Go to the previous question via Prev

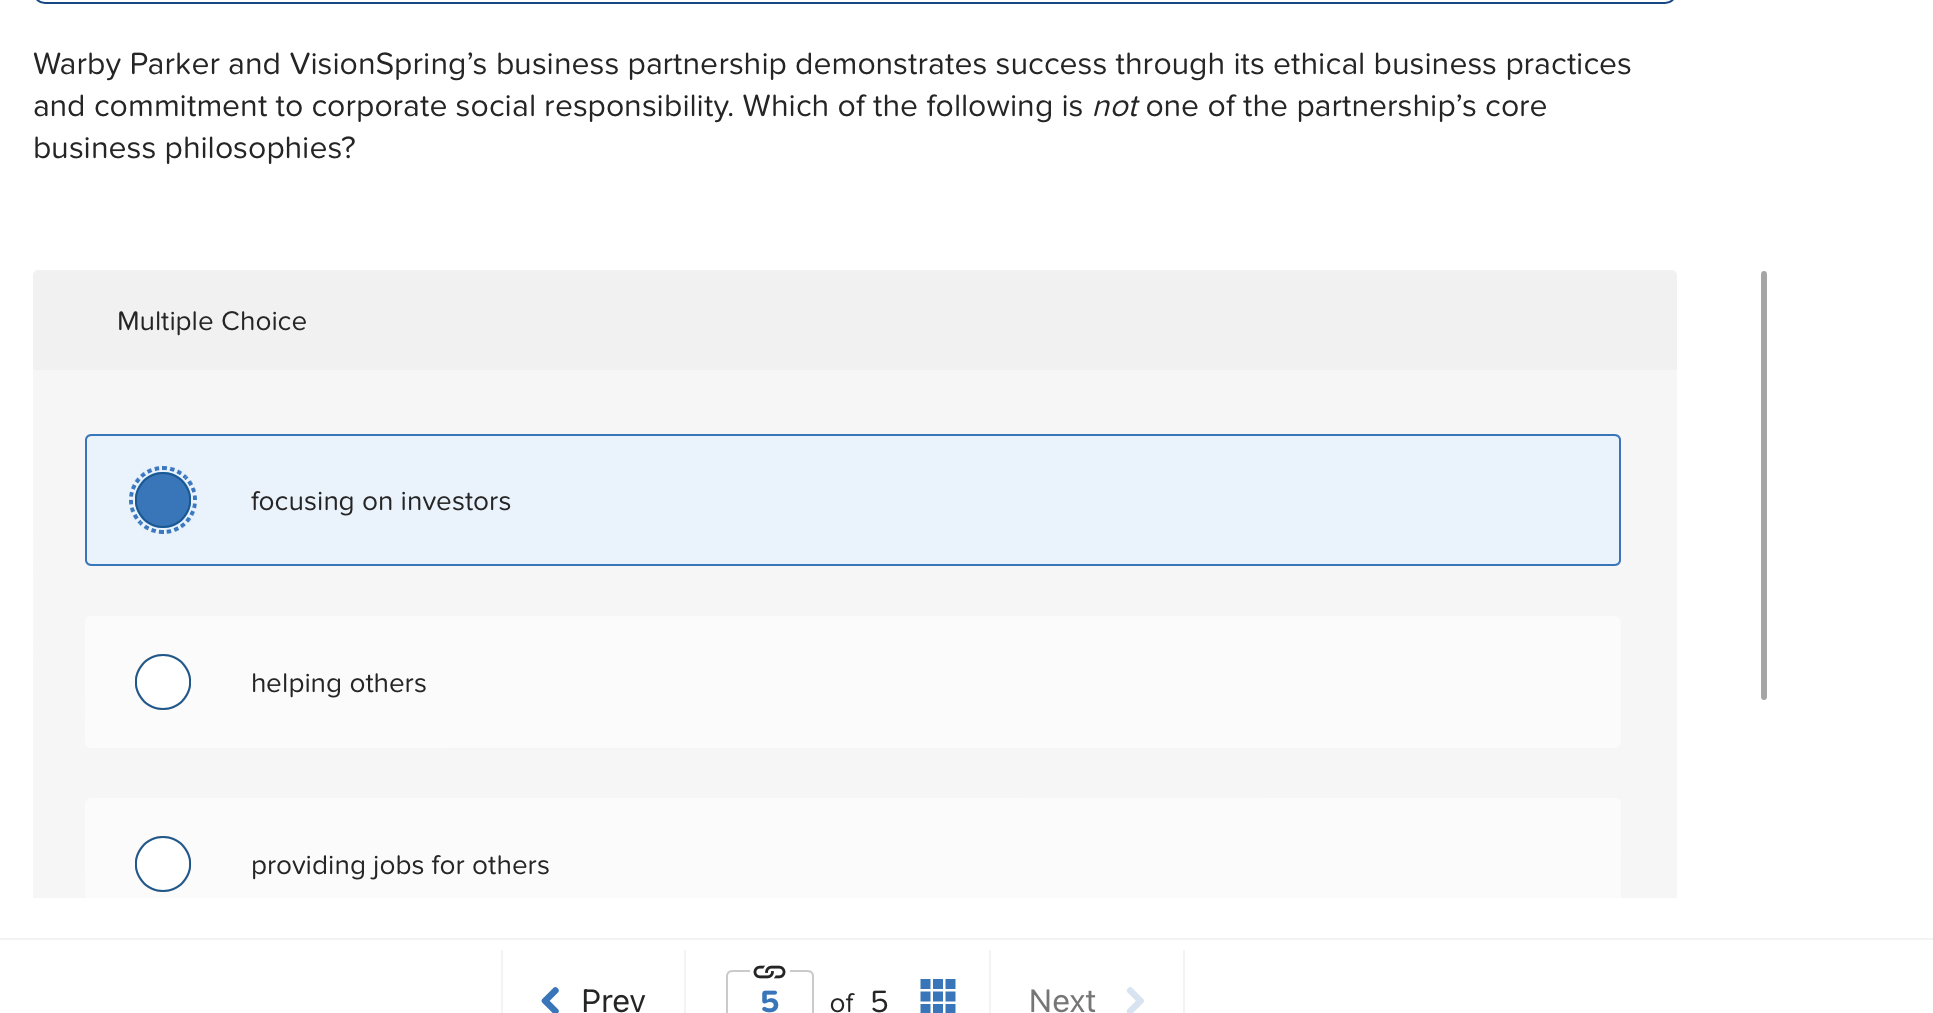pyautogui.click(x=612, y=999)
